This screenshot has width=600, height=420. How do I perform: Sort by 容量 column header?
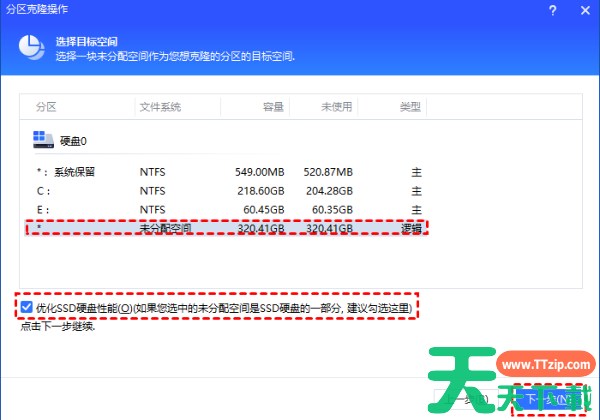pos(273,106)
